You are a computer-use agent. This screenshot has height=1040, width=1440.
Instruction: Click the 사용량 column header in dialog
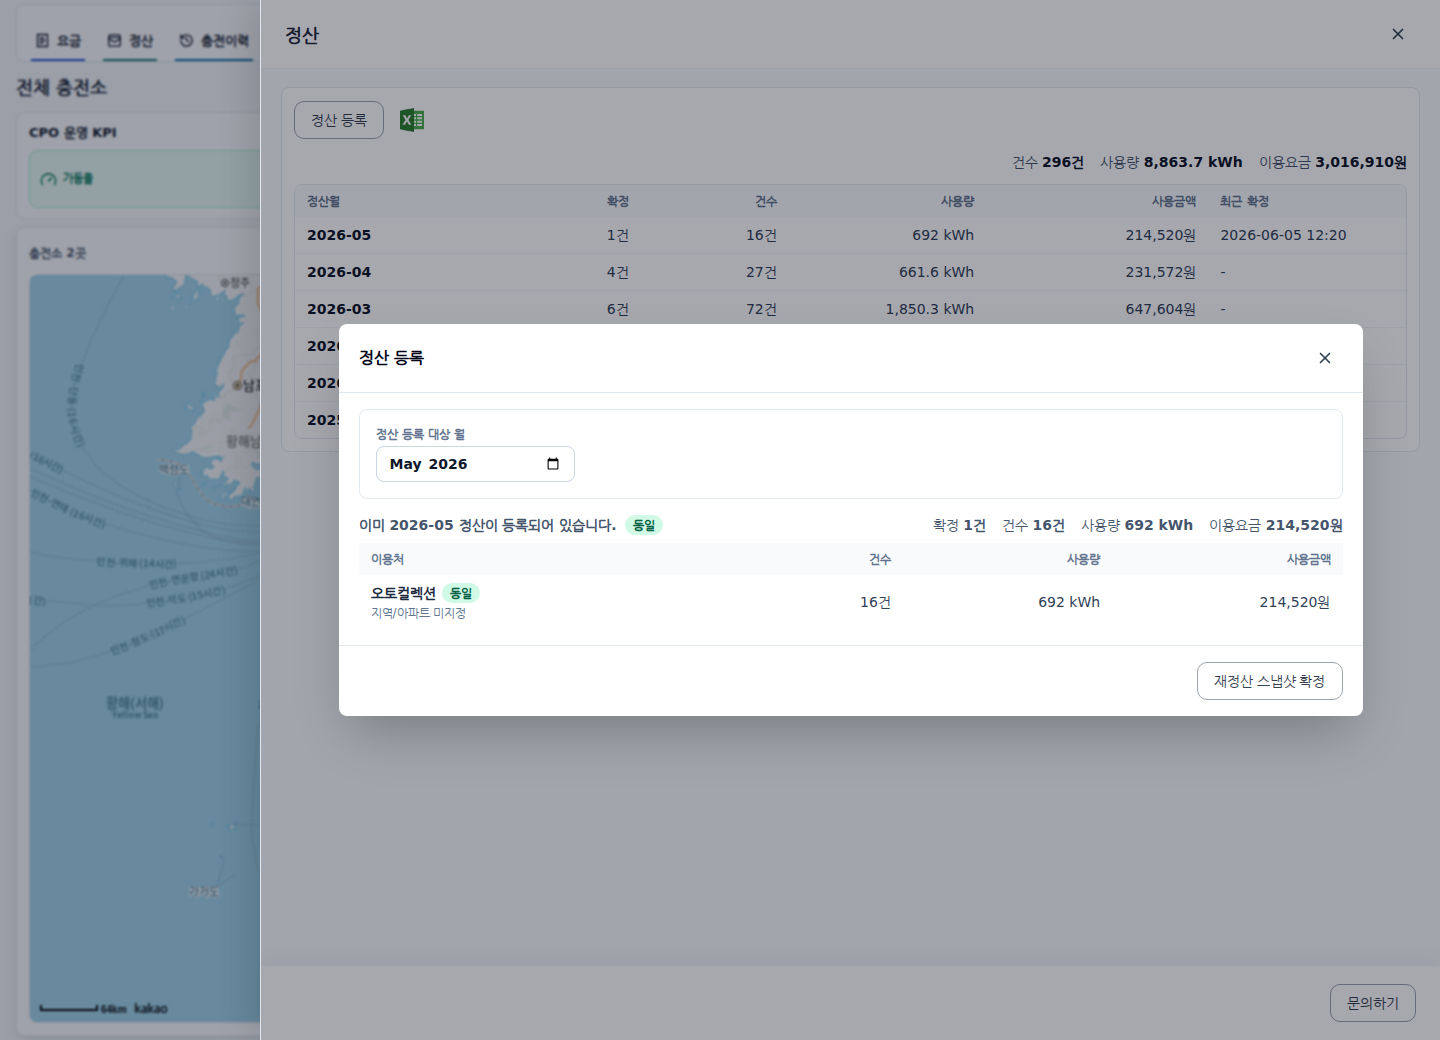pos(1083,559)
